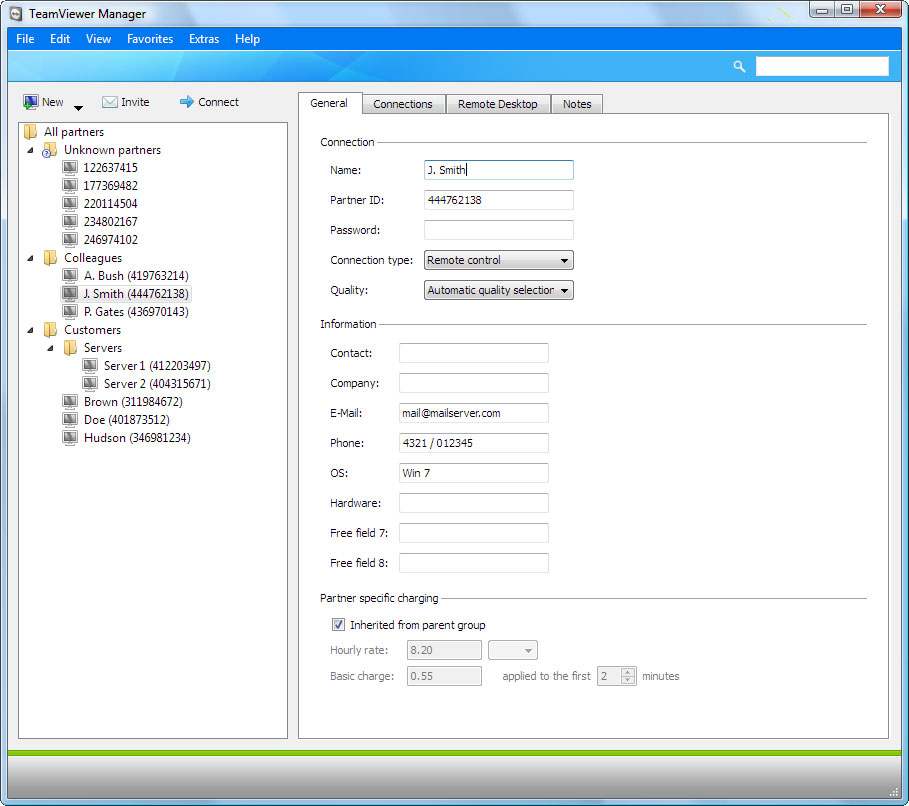Click computer icon for partner 246974102

[70, 240]
